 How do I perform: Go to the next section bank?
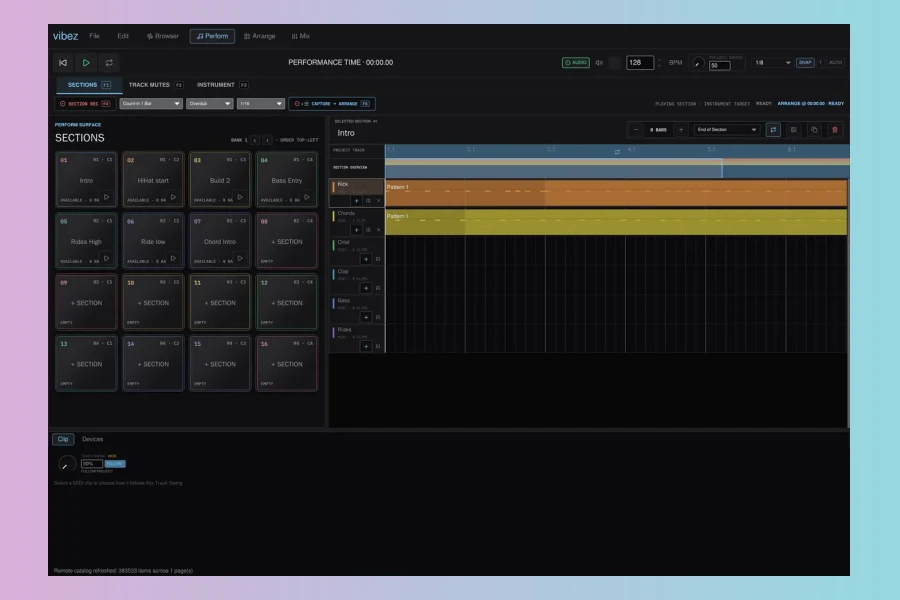[x=267, y=140]
